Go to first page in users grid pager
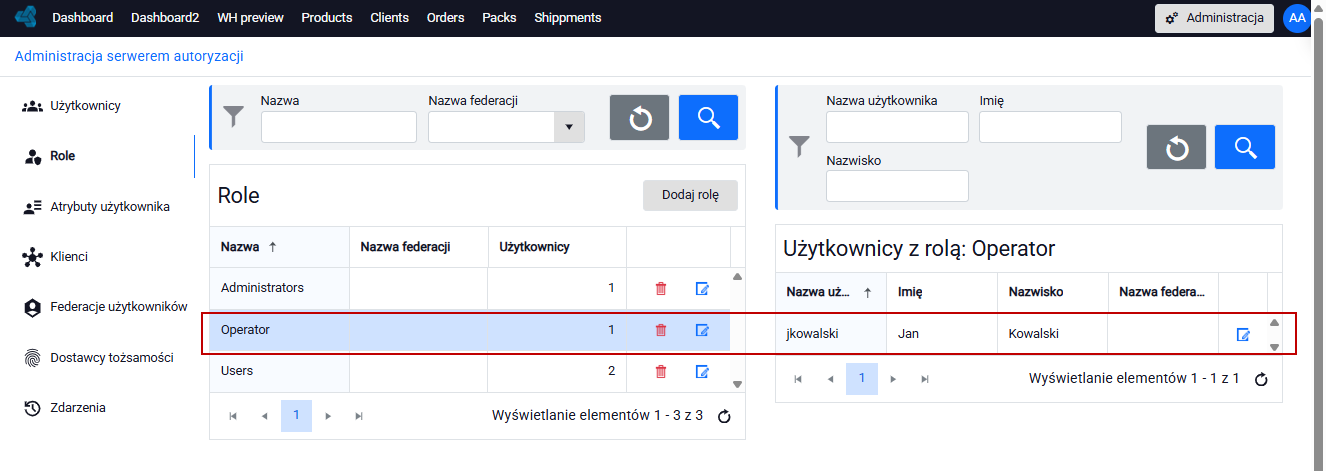1326x471 pixels. coord(798,379)
